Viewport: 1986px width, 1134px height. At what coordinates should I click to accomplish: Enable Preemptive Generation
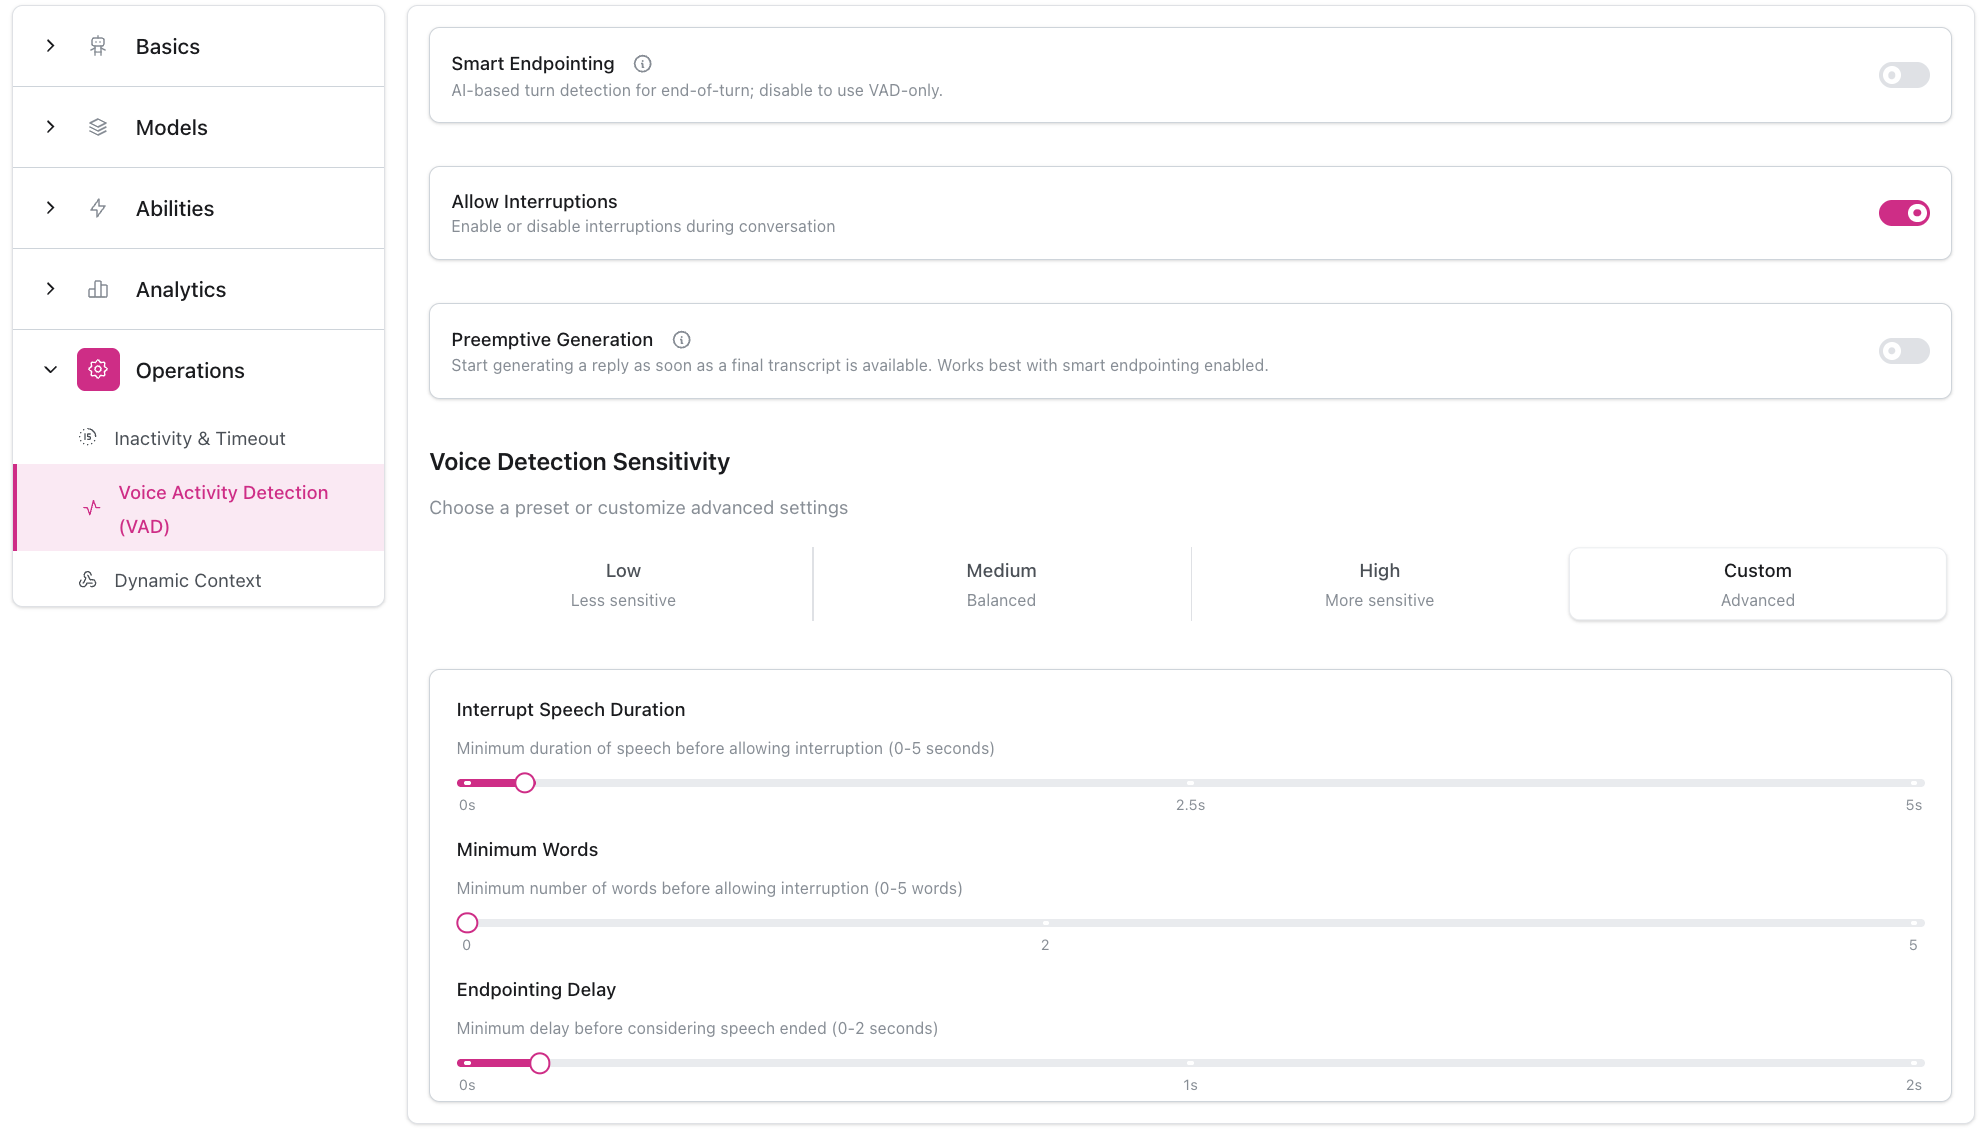pos(1903,351)
